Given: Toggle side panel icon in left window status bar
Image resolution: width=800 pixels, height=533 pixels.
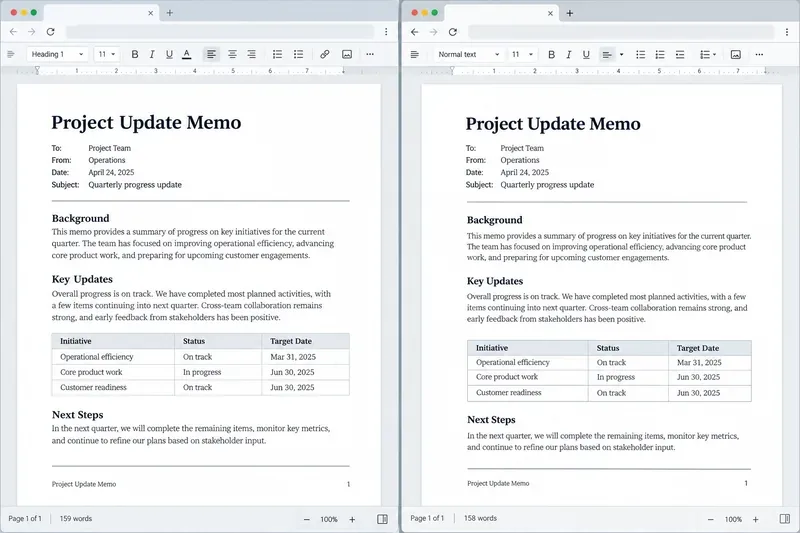Looking at the screenshot, I should click(382, 519).
